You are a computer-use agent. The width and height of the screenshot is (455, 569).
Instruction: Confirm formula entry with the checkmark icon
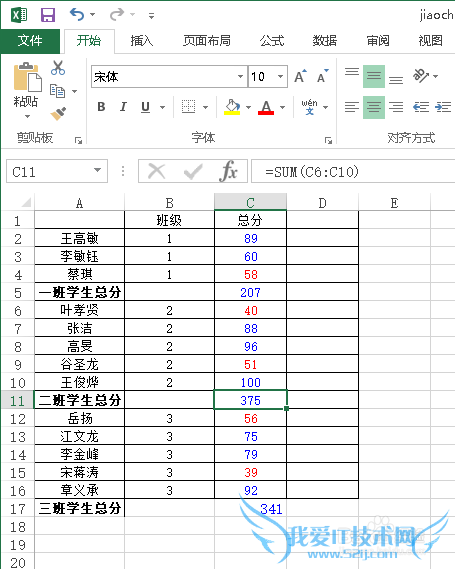pyautogui.click(x=193, y=171)
